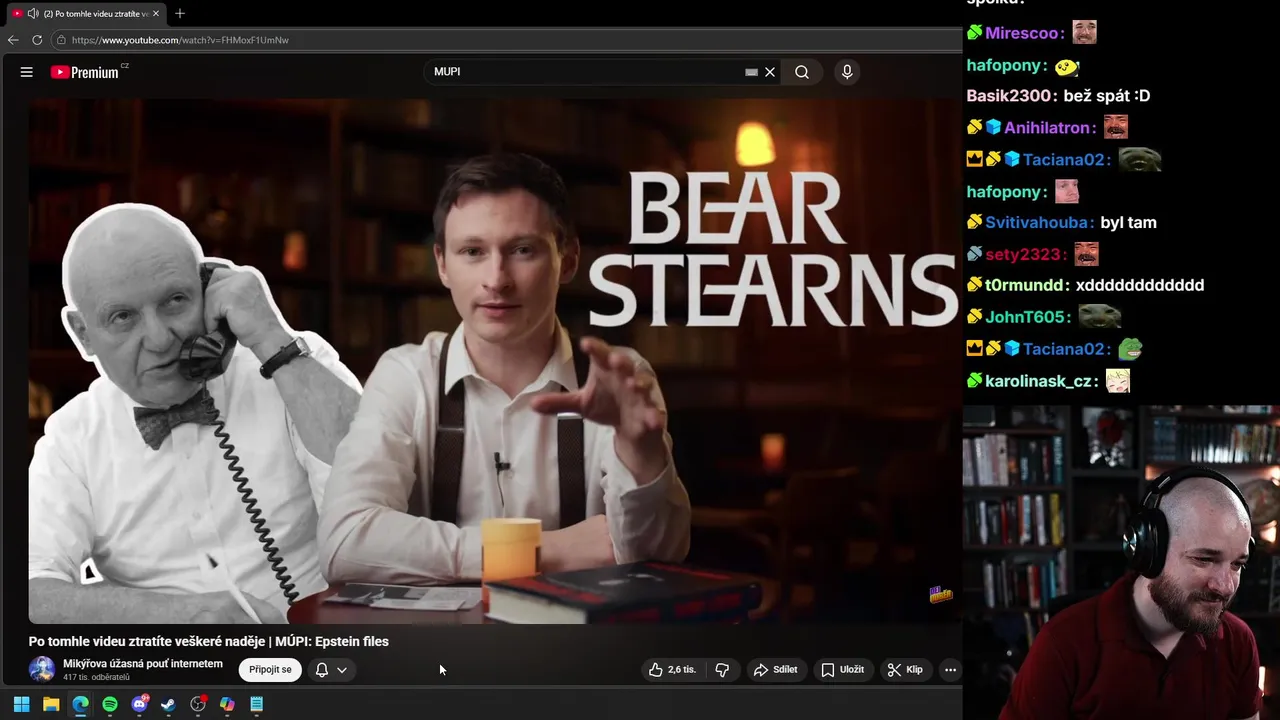Clear the MUPI search text
The height and width of the screenshot is (720, 1280).
point(770,72)
